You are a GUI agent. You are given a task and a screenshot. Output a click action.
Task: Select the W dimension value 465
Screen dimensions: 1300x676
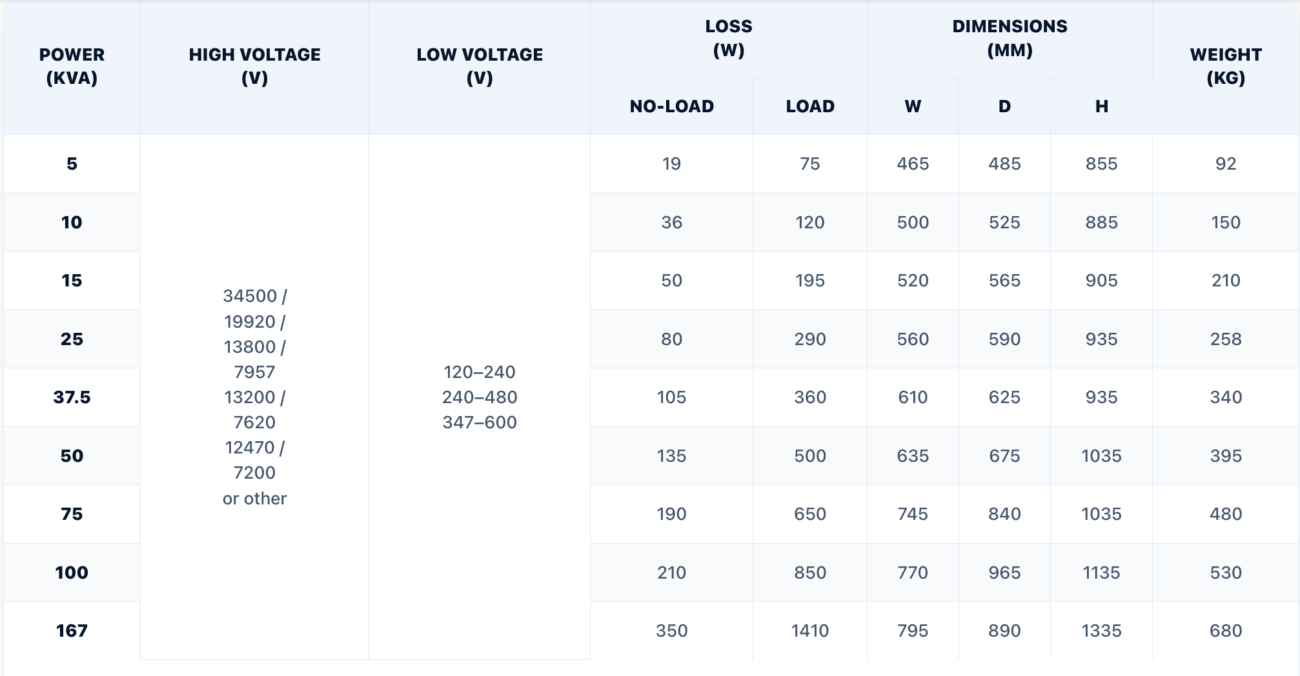pos(913,164)
